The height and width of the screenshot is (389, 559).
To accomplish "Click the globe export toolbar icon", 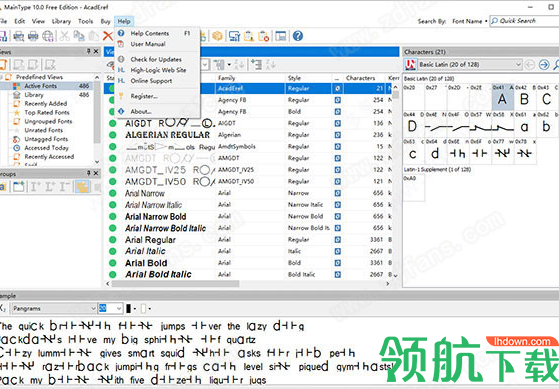I will tap(48, 36).
